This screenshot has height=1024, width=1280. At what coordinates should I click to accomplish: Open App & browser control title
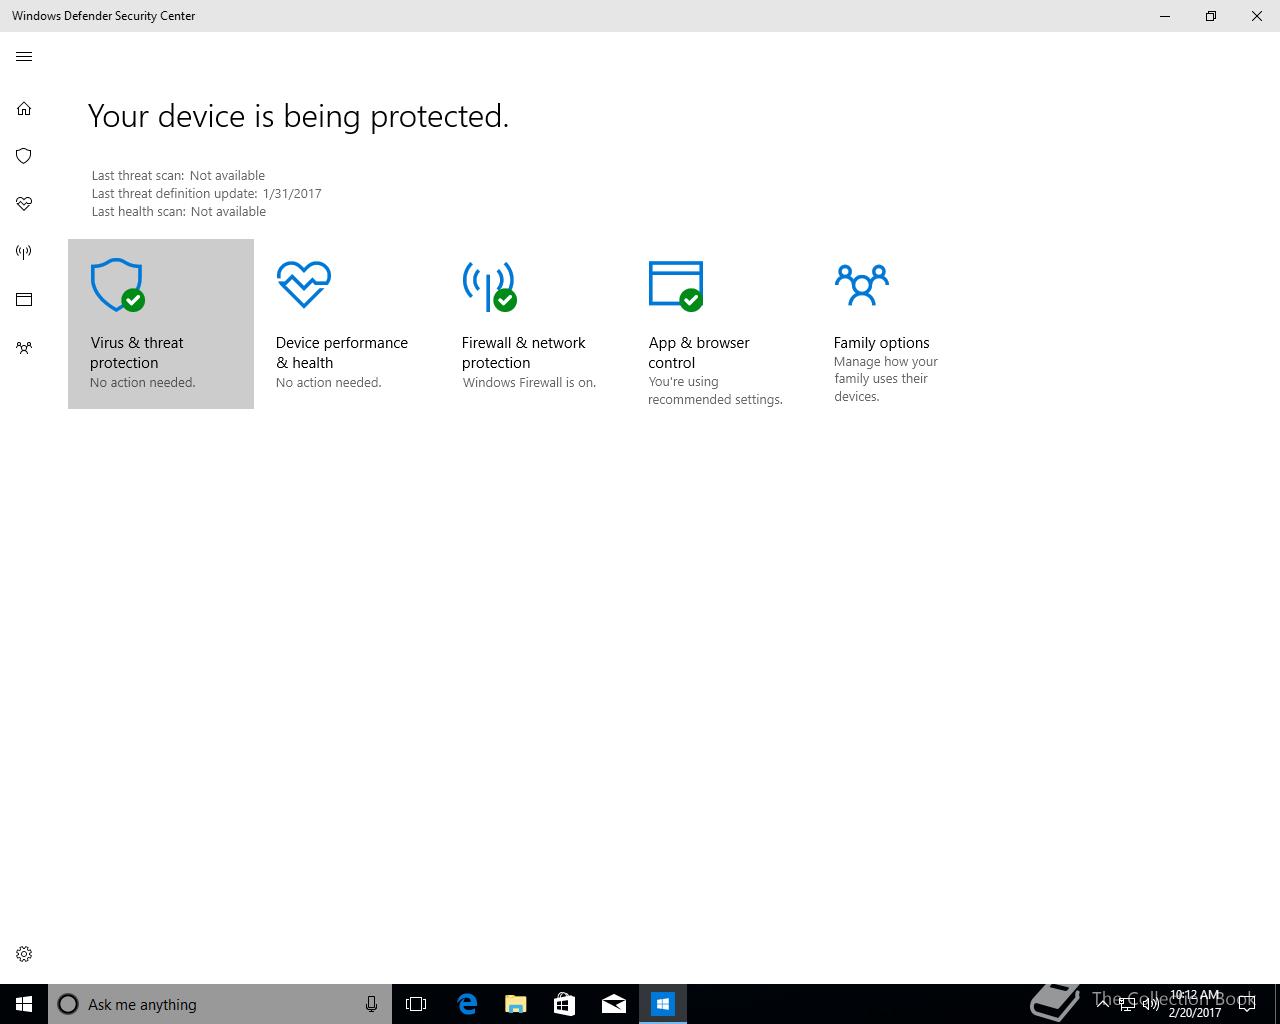point(699,353)
